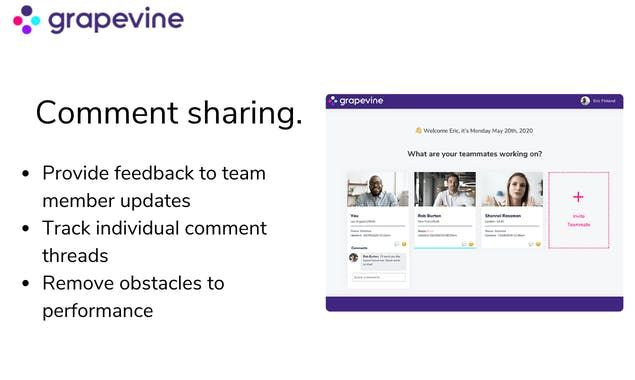The height and width of the screenshot is (380, 635).
Task: Click the large Grapevine logo at the slide's top left
Action: pos(98,19)
